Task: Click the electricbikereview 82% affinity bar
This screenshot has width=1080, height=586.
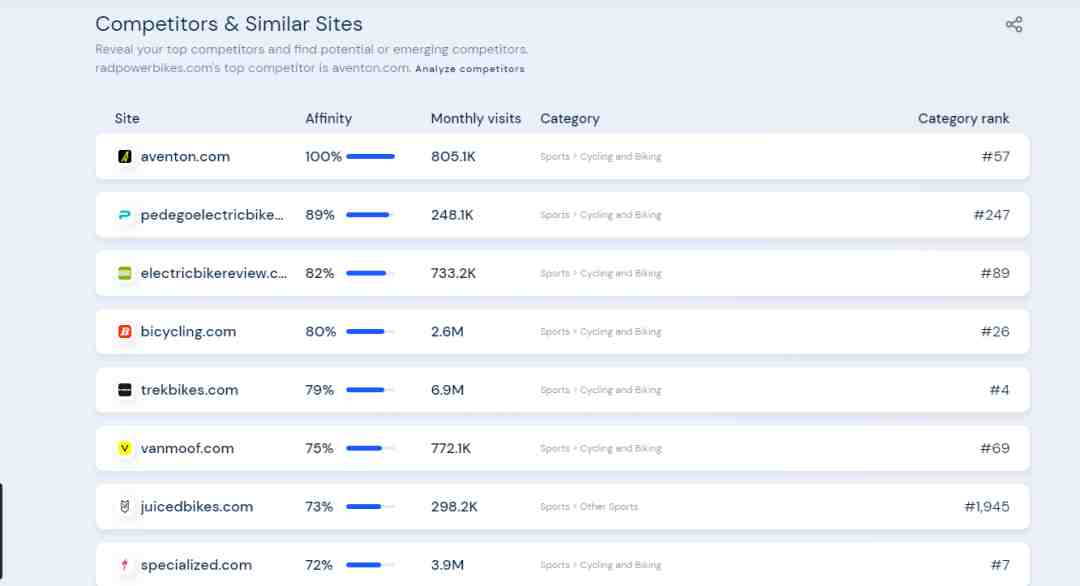Action: [371, 273]
